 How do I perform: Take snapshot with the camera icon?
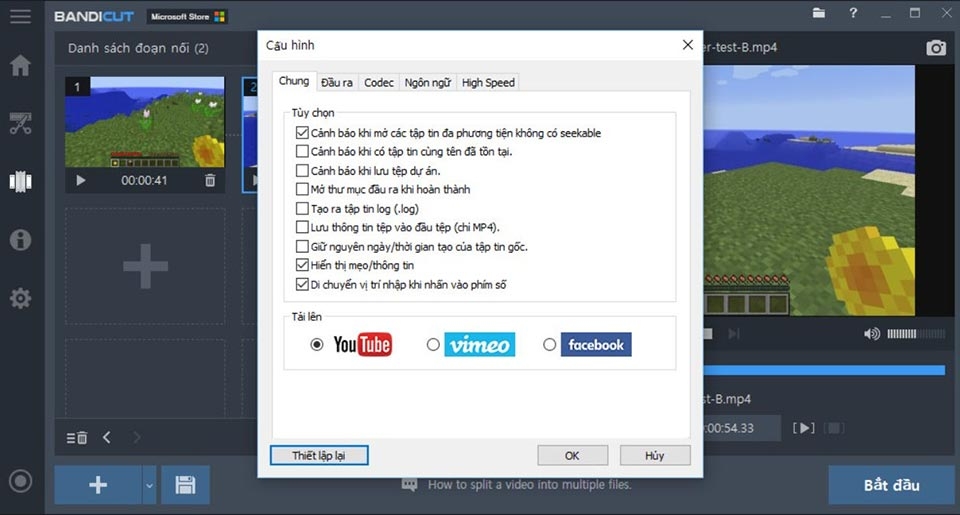coord(936,48)
